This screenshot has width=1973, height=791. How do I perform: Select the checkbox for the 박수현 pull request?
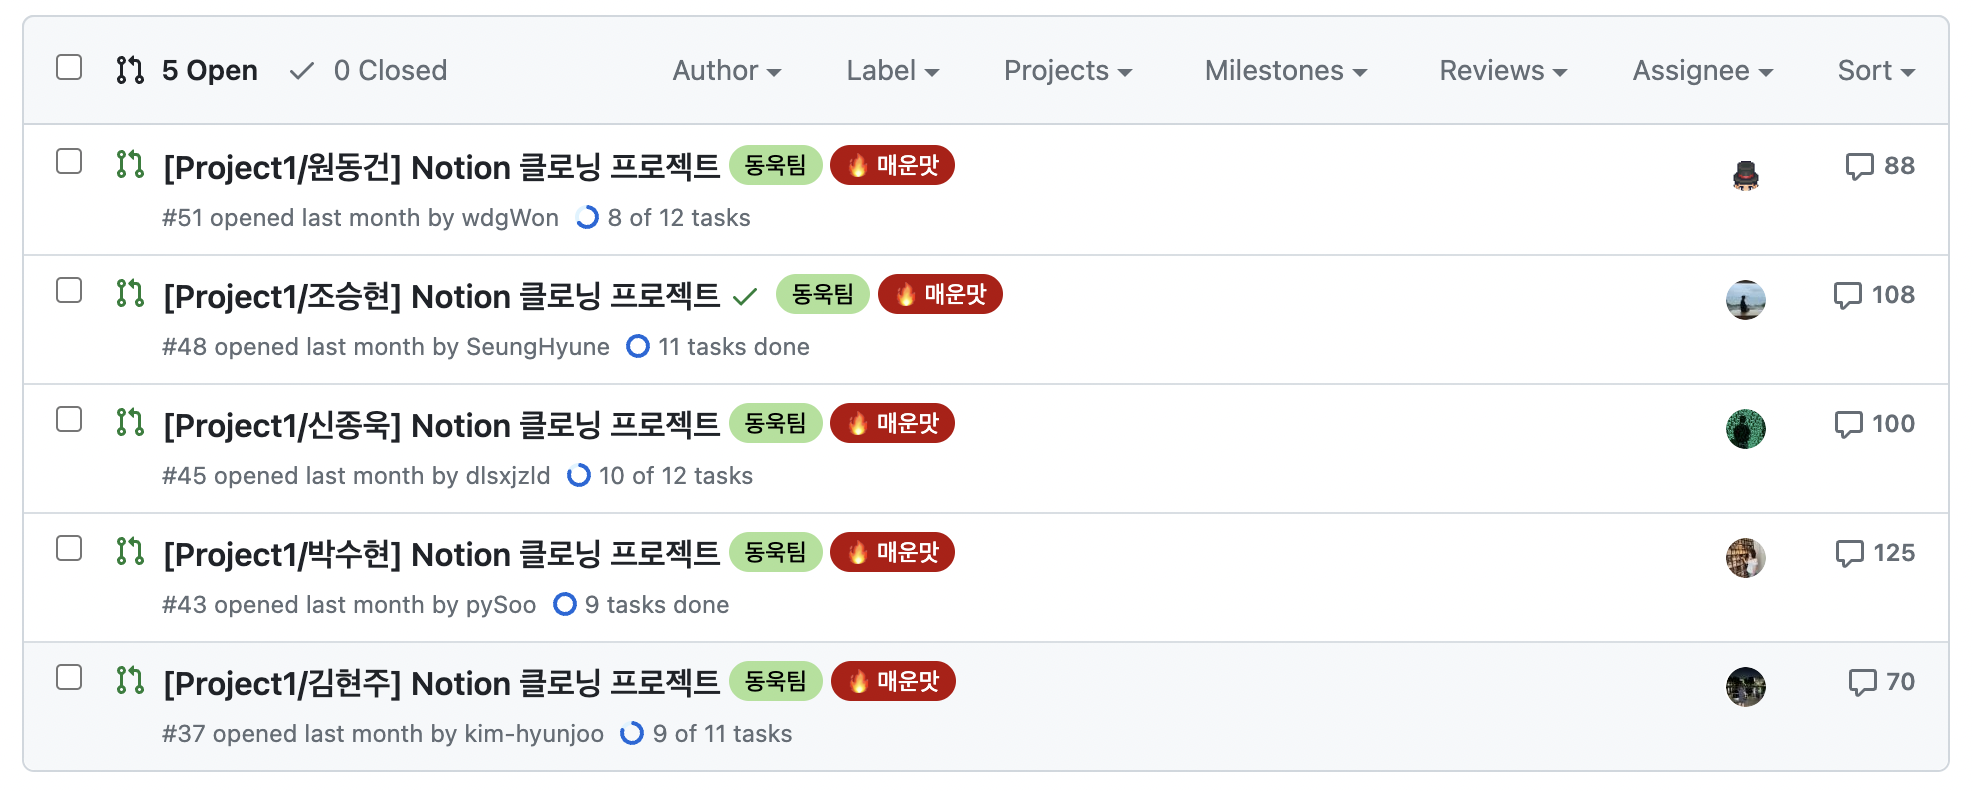(x=69, y=548)
